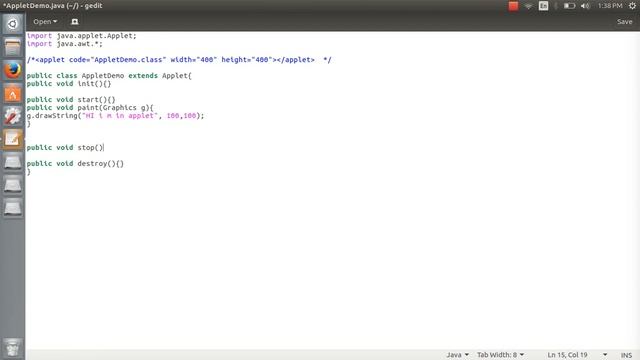The height and width of the screenshot is (360, 640).
Task: Click the gedit window title AppletDemo.java
Action: click(x=52, y=6)
